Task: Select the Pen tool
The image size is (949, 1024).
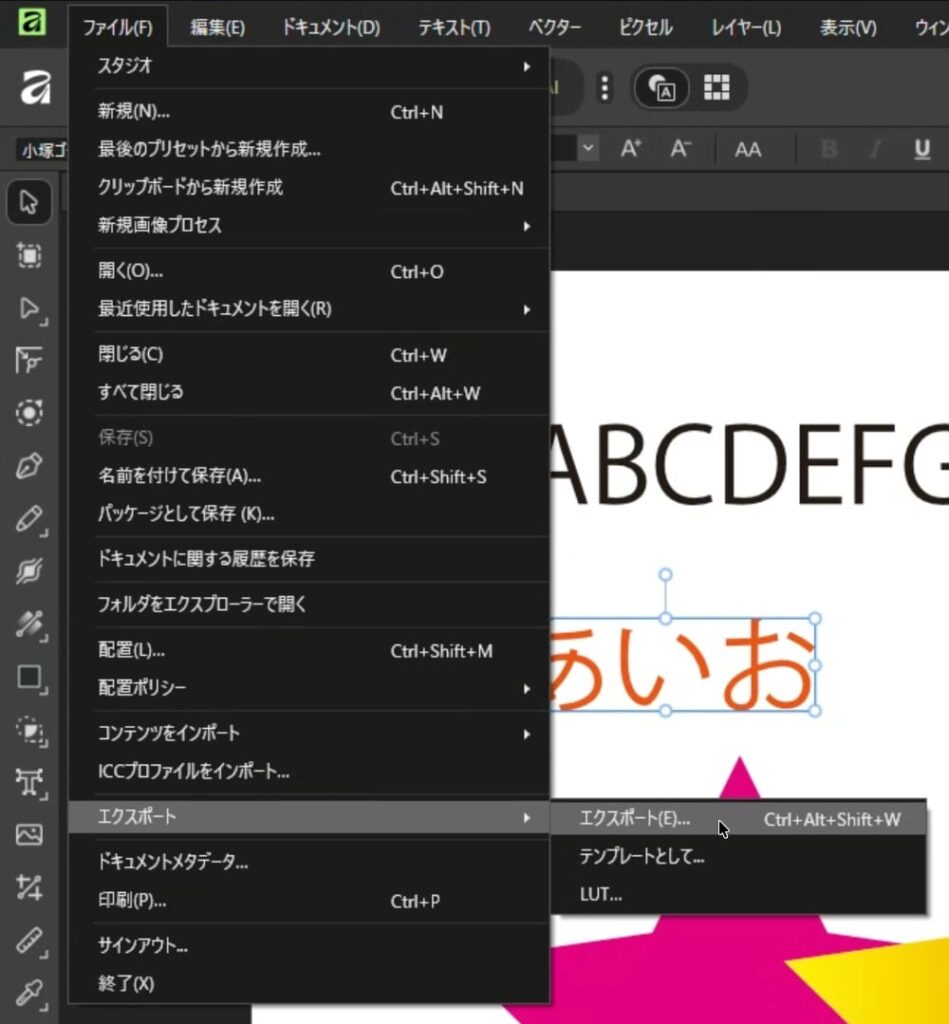Action: point(29,466)
